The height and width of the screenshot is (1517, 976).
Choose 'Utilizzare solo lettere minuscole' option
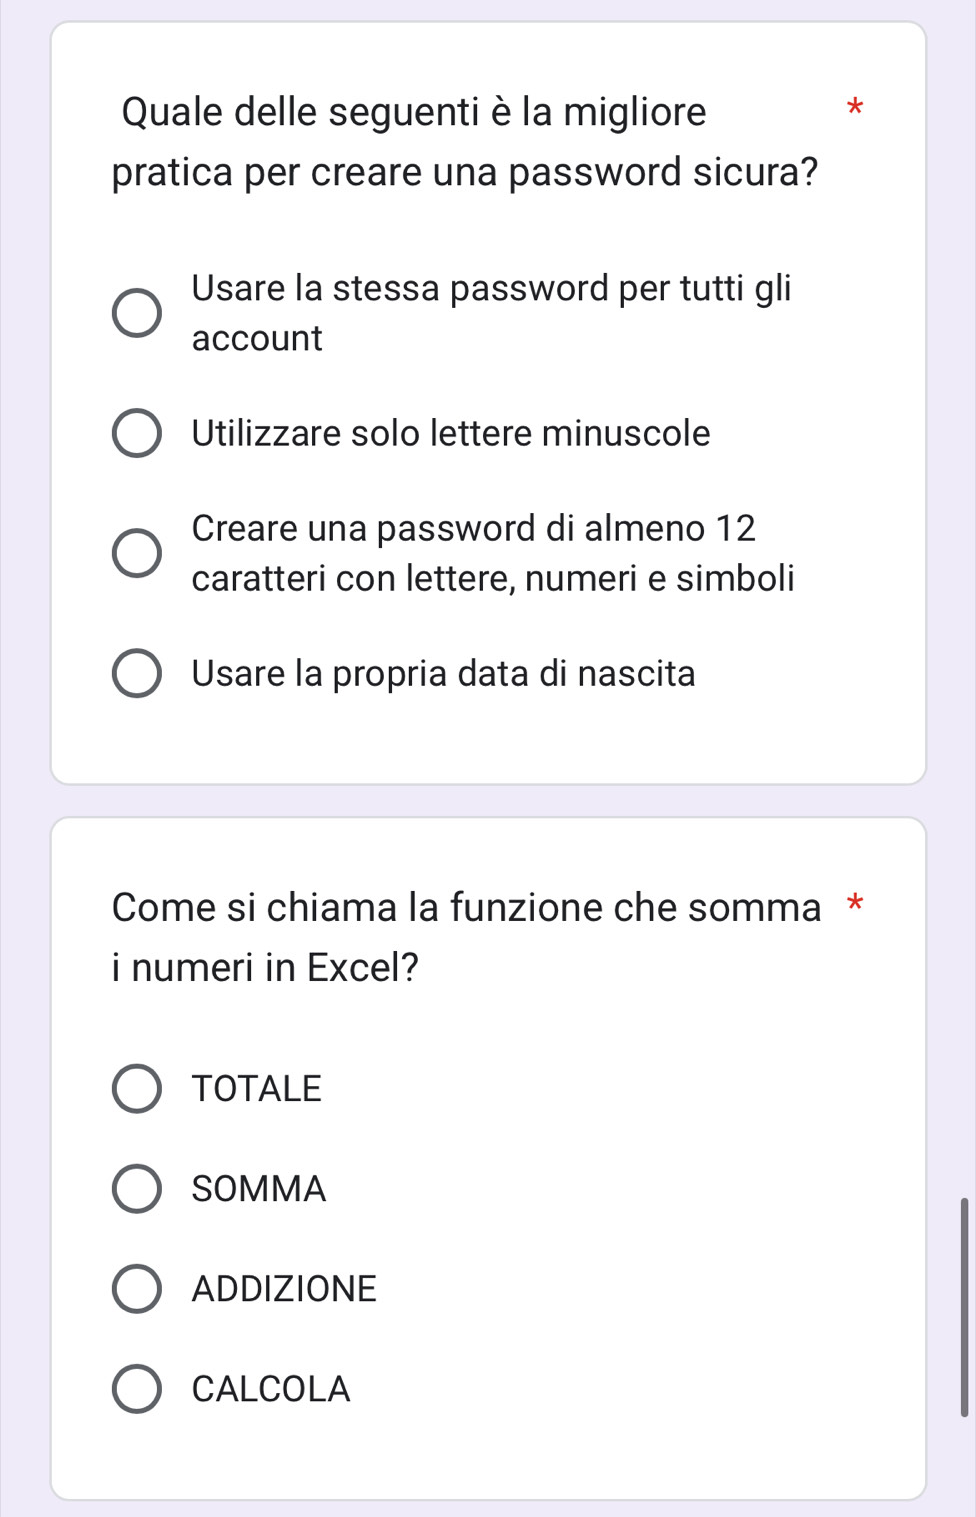coord(136,433)
